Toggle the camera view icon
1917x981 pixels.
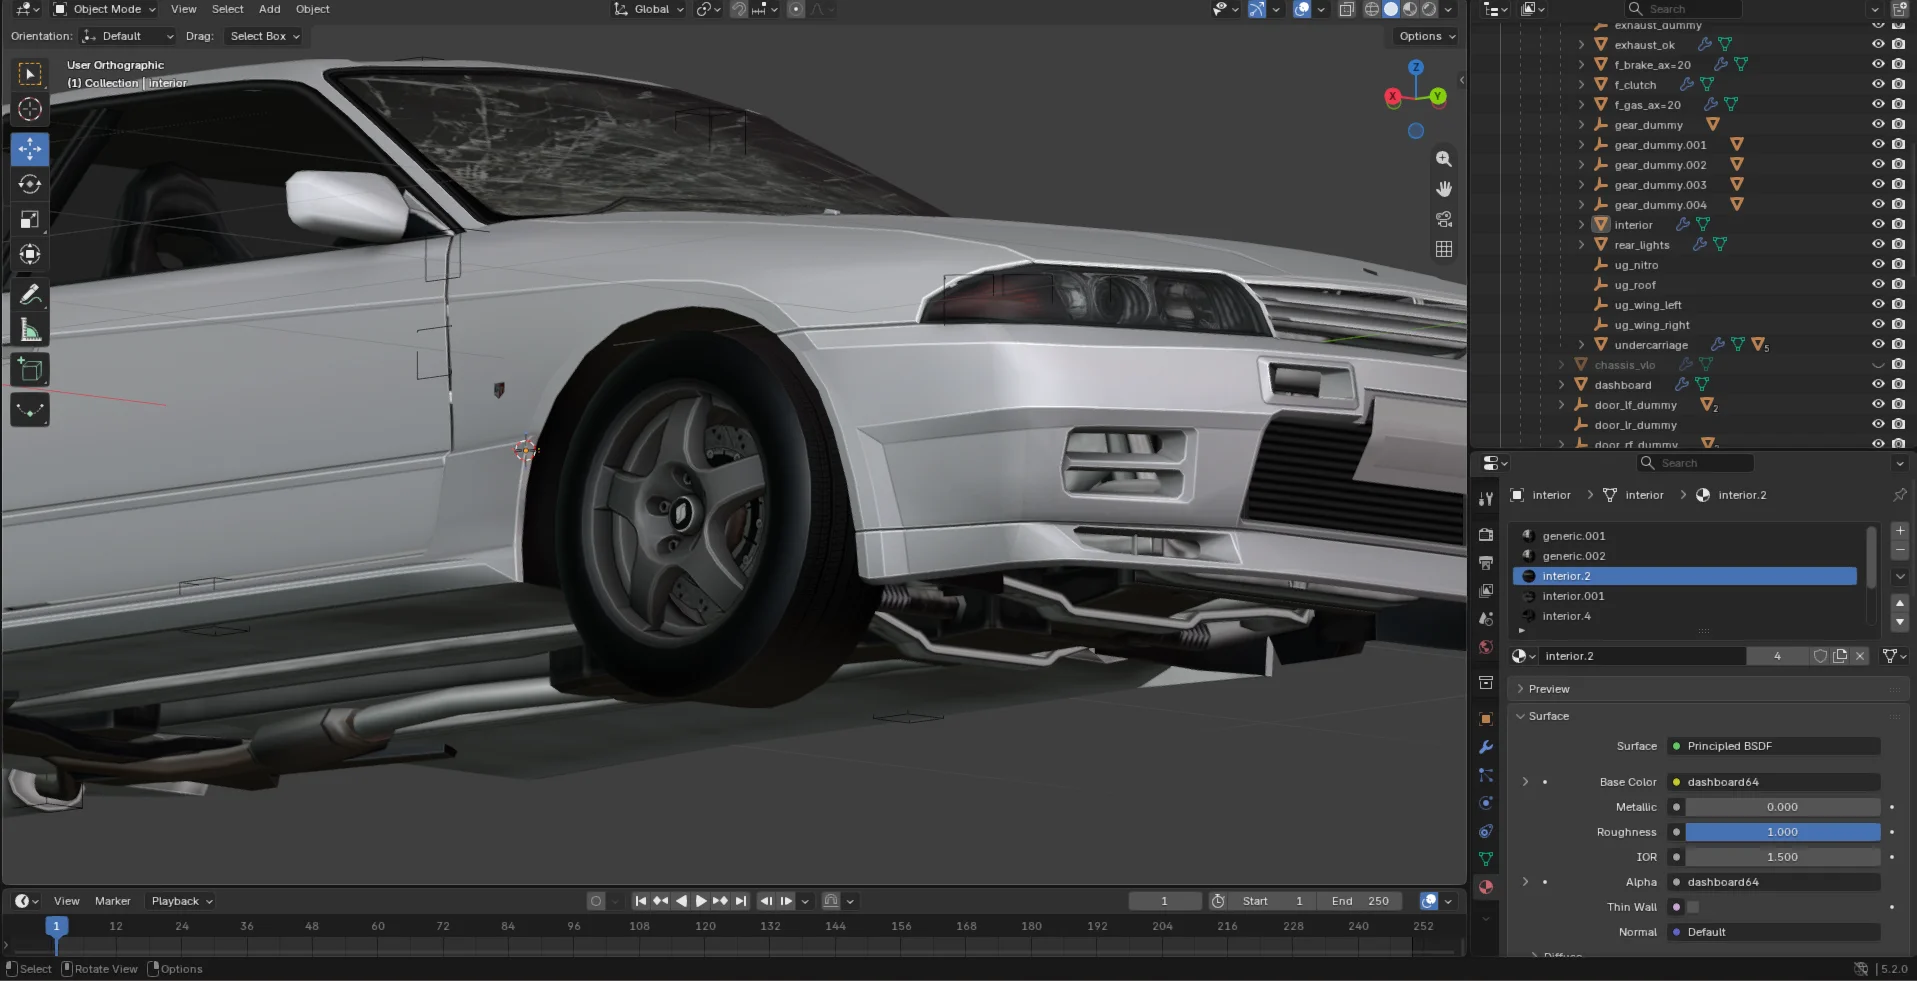[x=1444, y=219]
